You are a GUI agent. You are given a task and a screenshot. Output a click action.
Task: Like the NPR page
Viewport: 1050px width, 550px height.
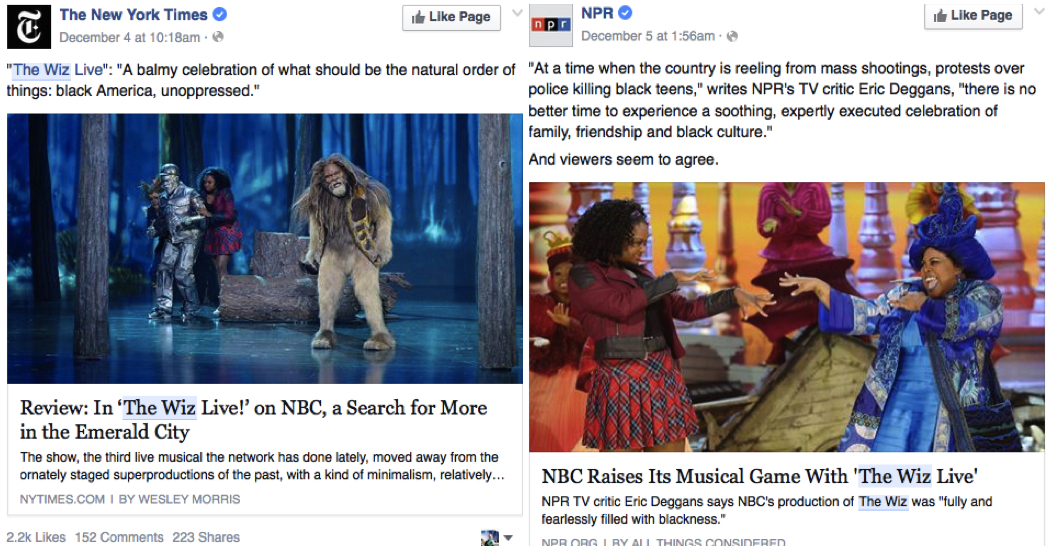tap(973, 15)
